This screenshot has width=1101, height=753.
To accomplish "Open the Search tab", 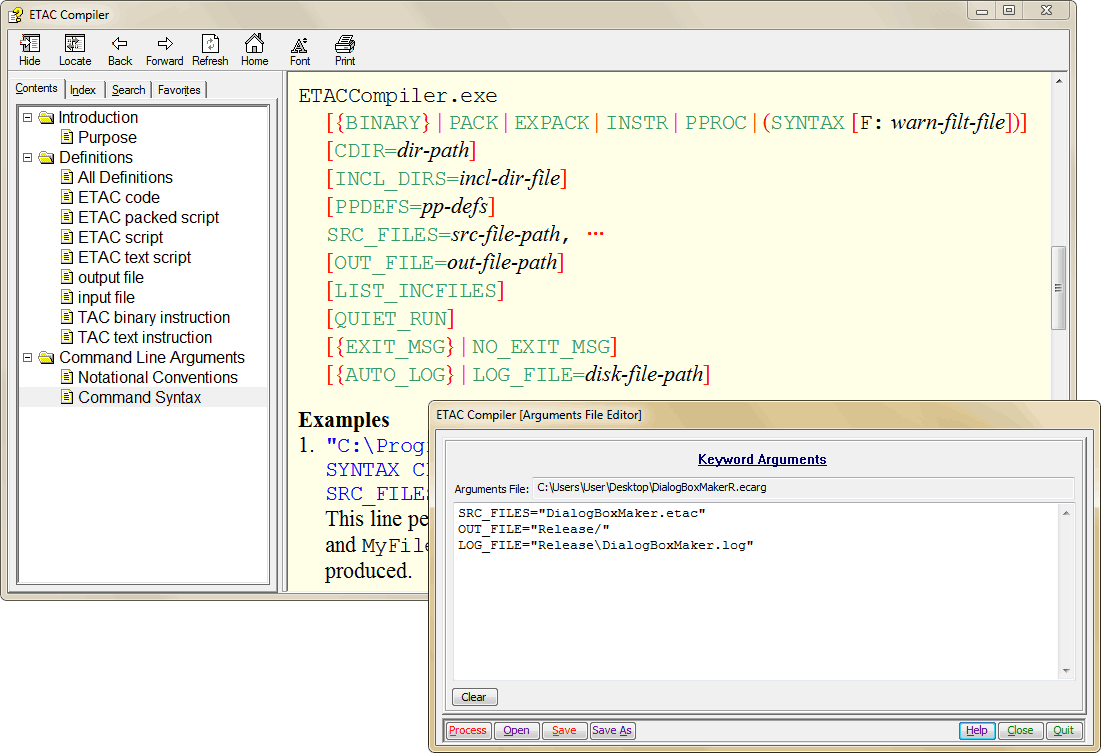I will tap(128, 90).
